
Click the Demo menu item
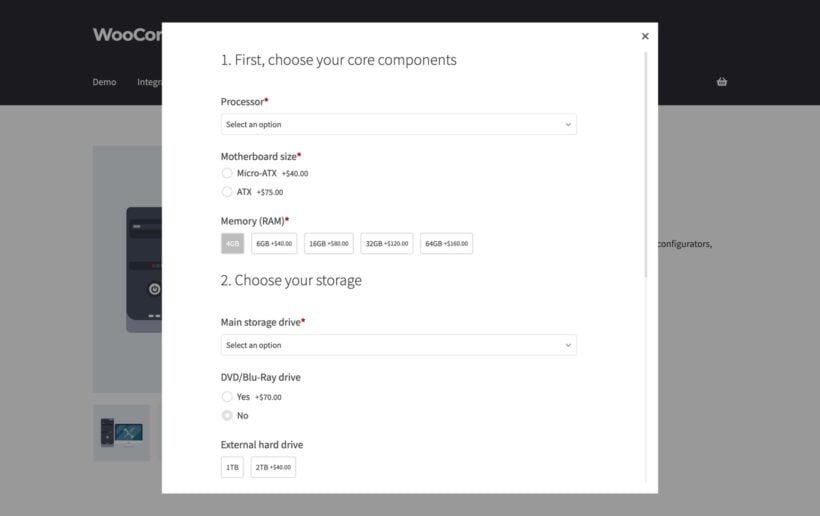click(104, 82)
